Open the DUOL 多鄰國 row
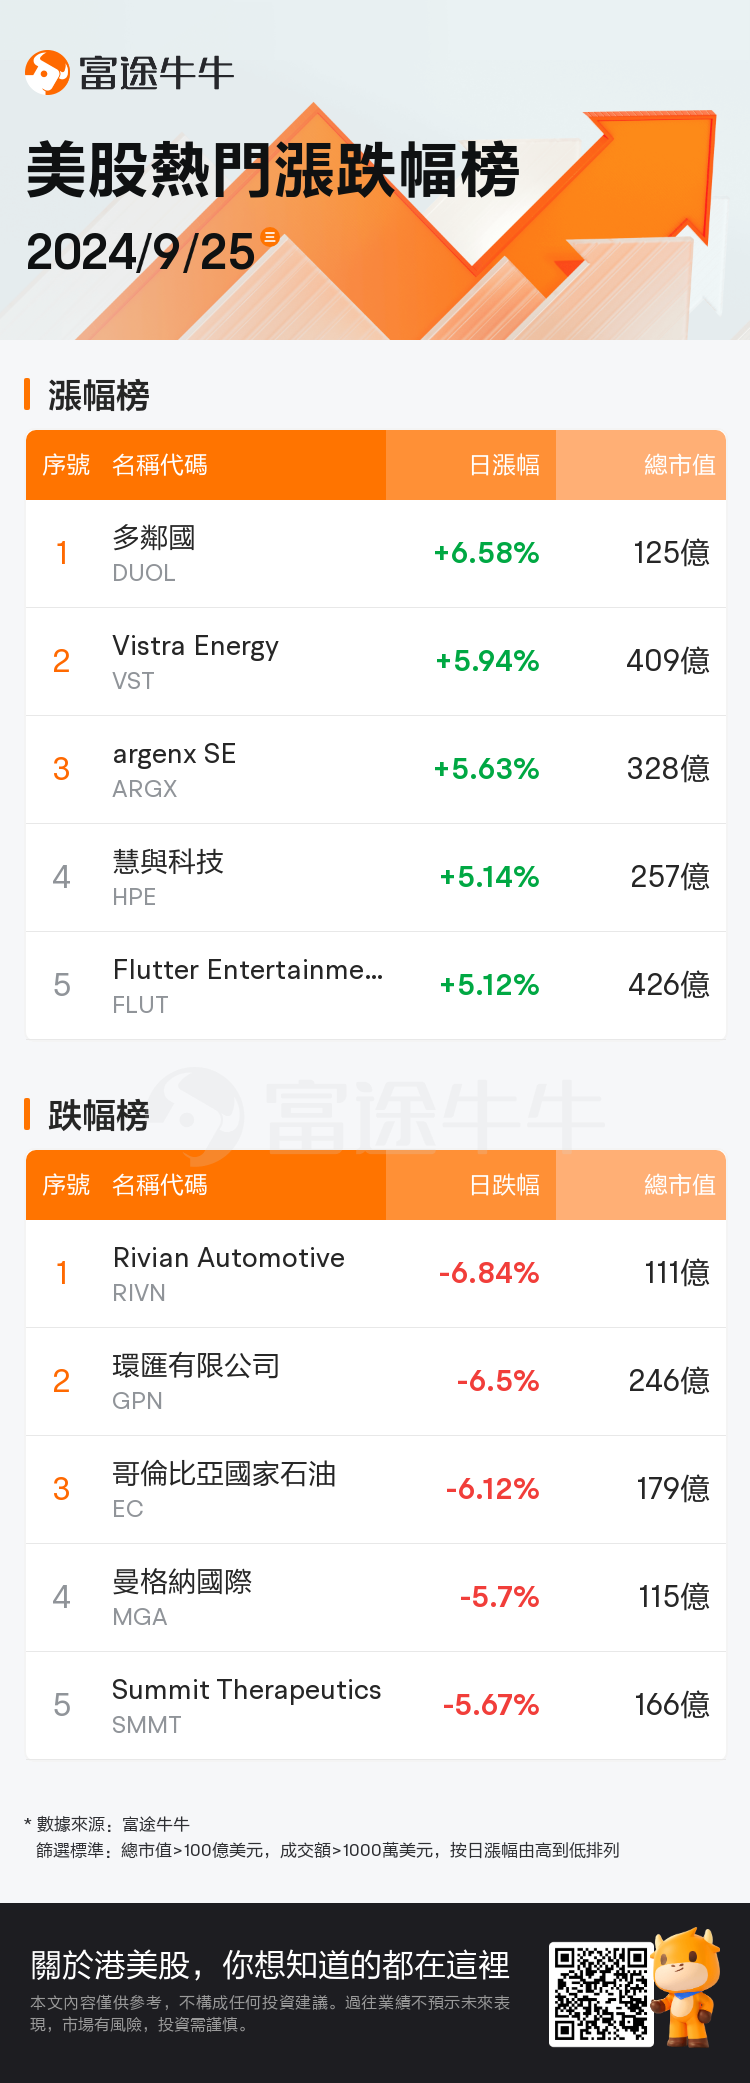This screenshot has height=2083, width=750. 376,554
